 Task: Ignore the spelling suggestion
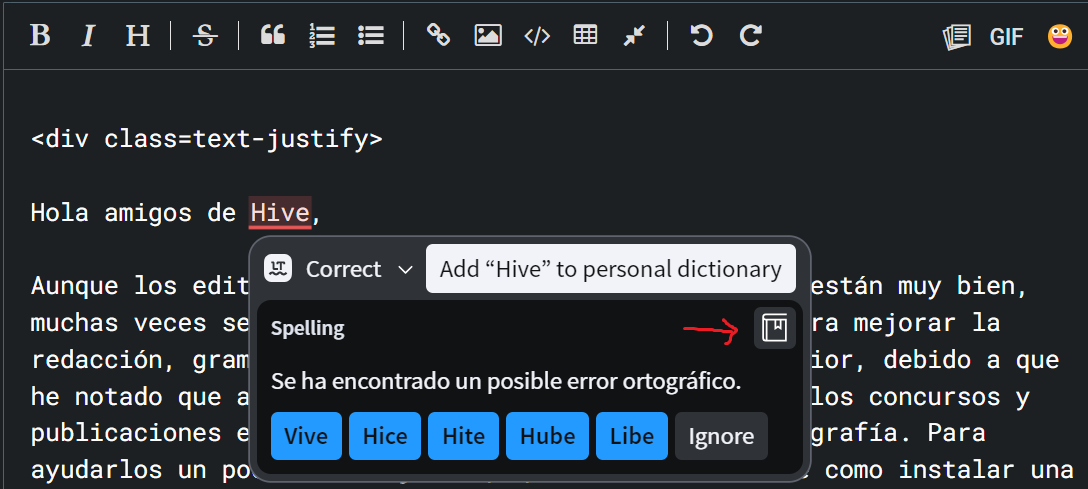(x=721, y=436)
